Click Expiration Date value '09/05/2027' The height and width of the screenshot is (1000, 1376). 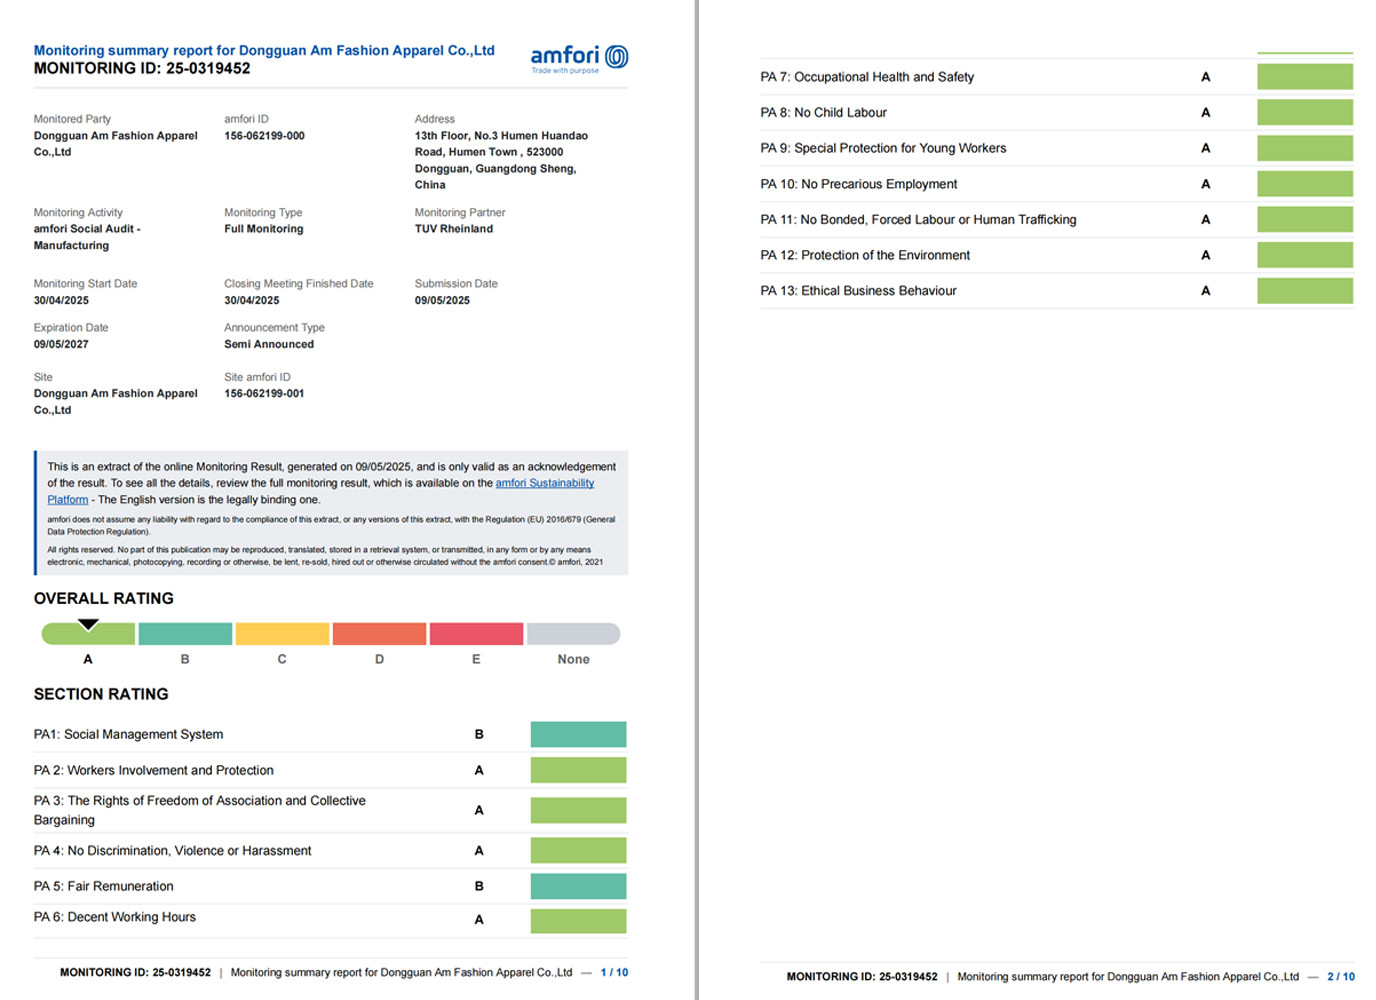point(61,344)
